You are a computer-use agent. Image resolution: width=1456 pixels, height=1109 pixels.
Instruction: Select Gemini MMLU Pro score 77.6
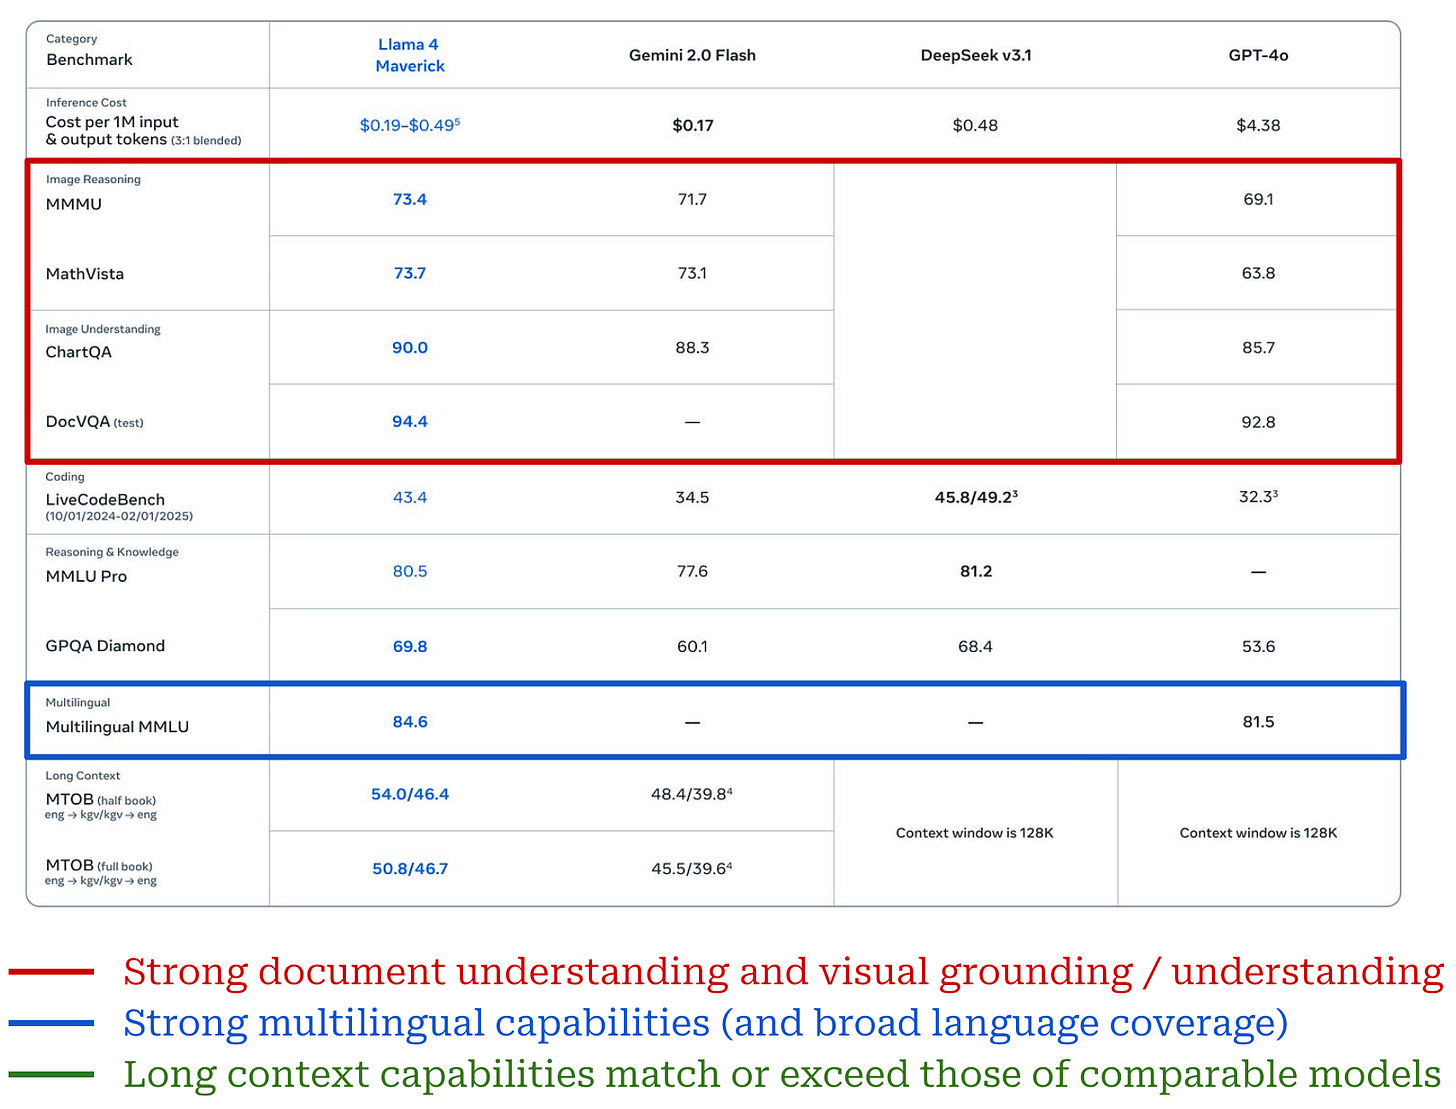point(692,571)
